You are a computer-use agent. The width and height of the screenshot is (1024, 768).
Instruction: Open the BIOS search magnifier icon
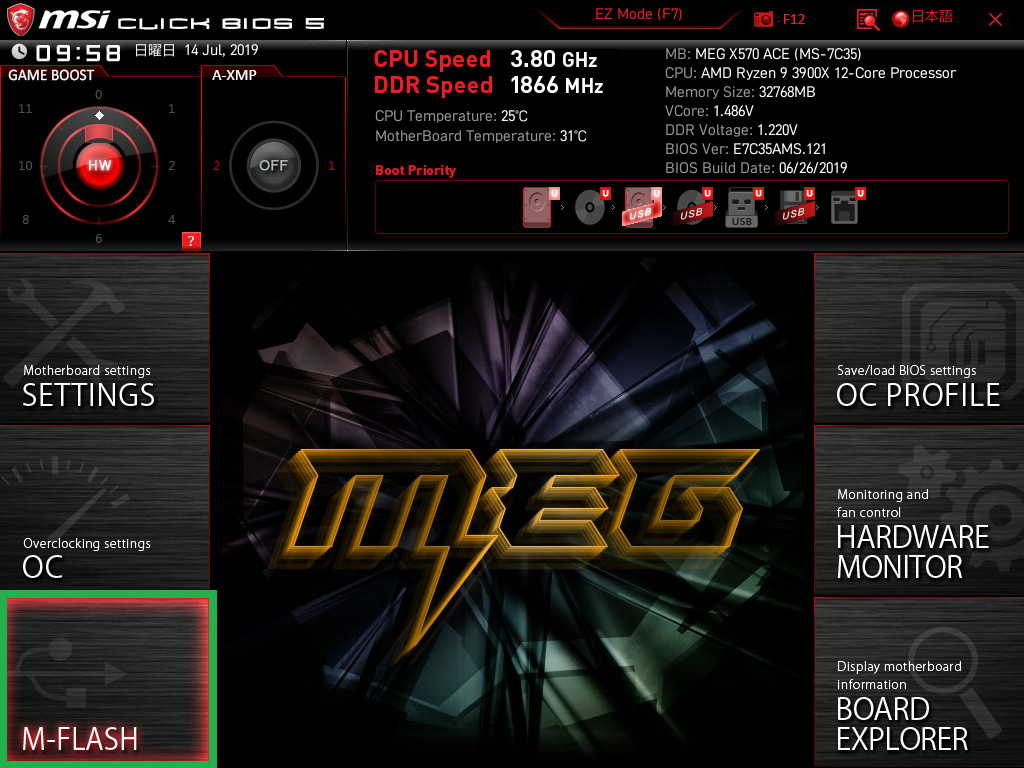pyautogui.click(x=867, y=19)
